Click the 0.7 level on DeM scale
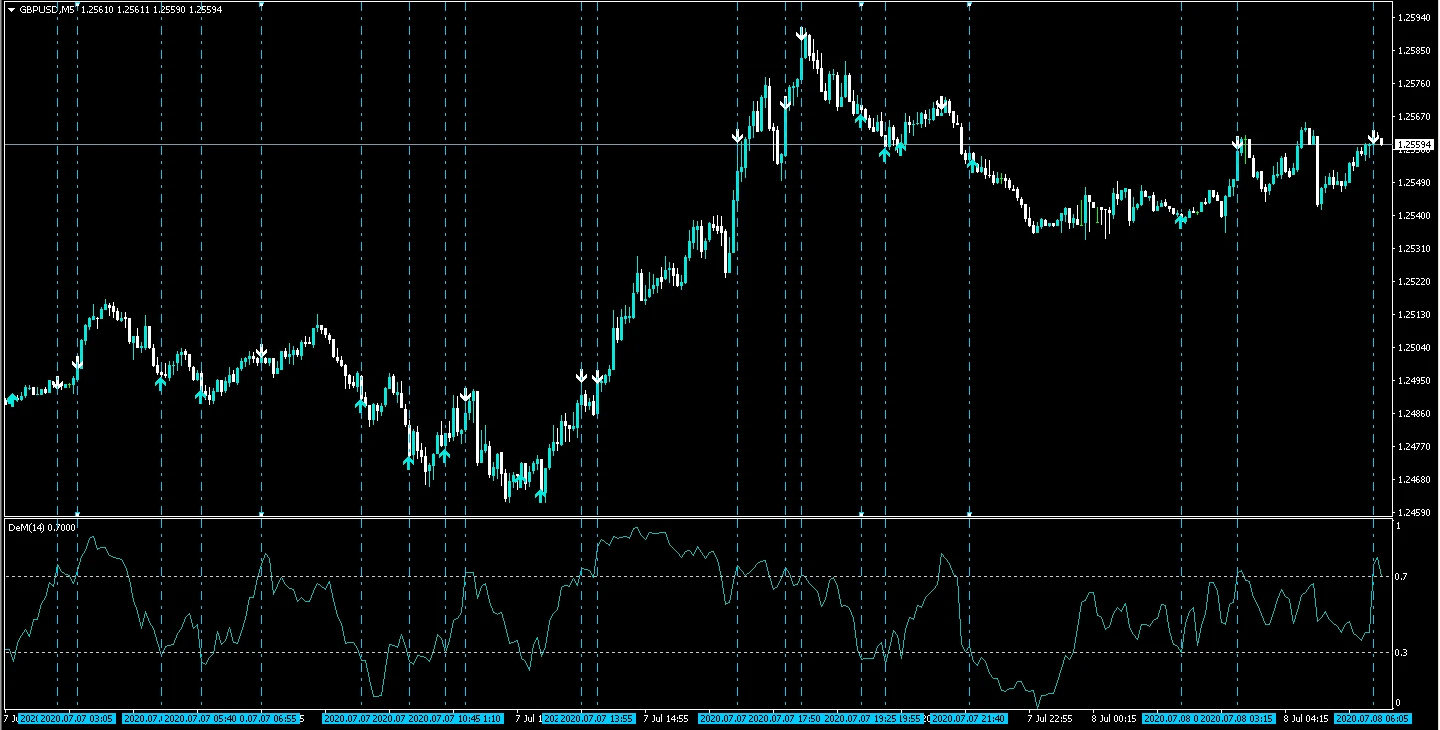 point(1402,577)
